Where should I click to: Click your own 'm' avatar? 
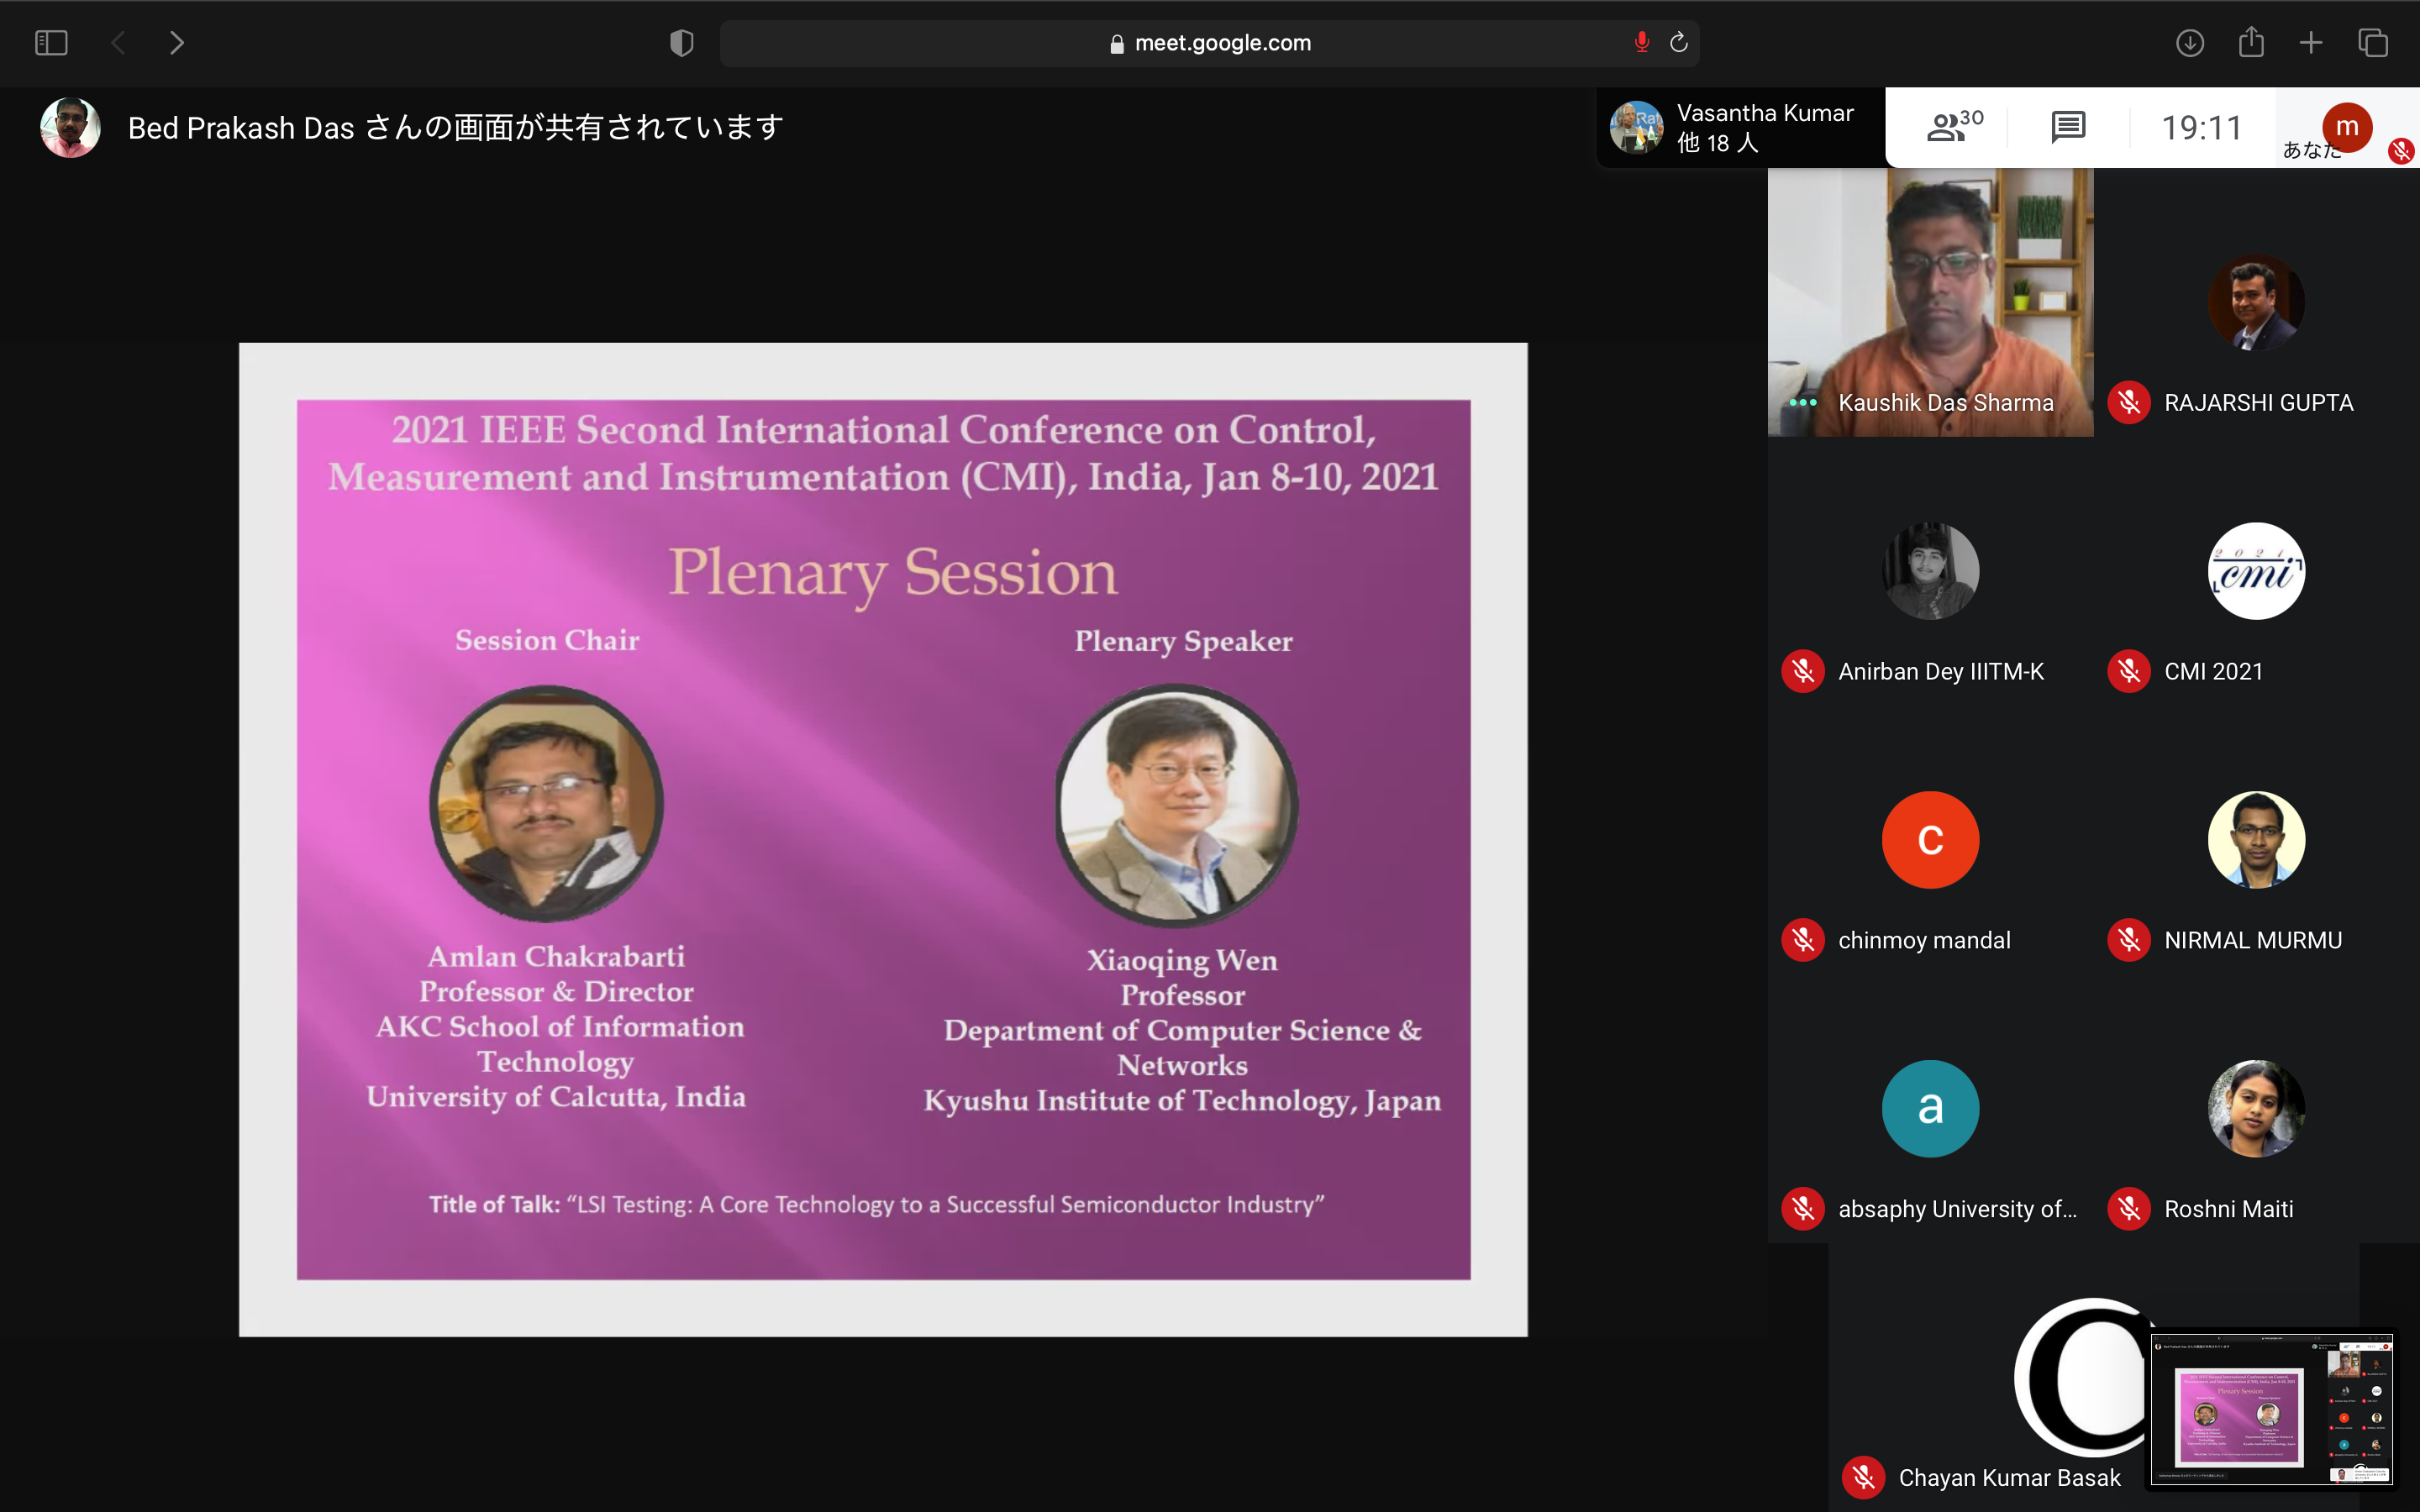(2347, 127)
